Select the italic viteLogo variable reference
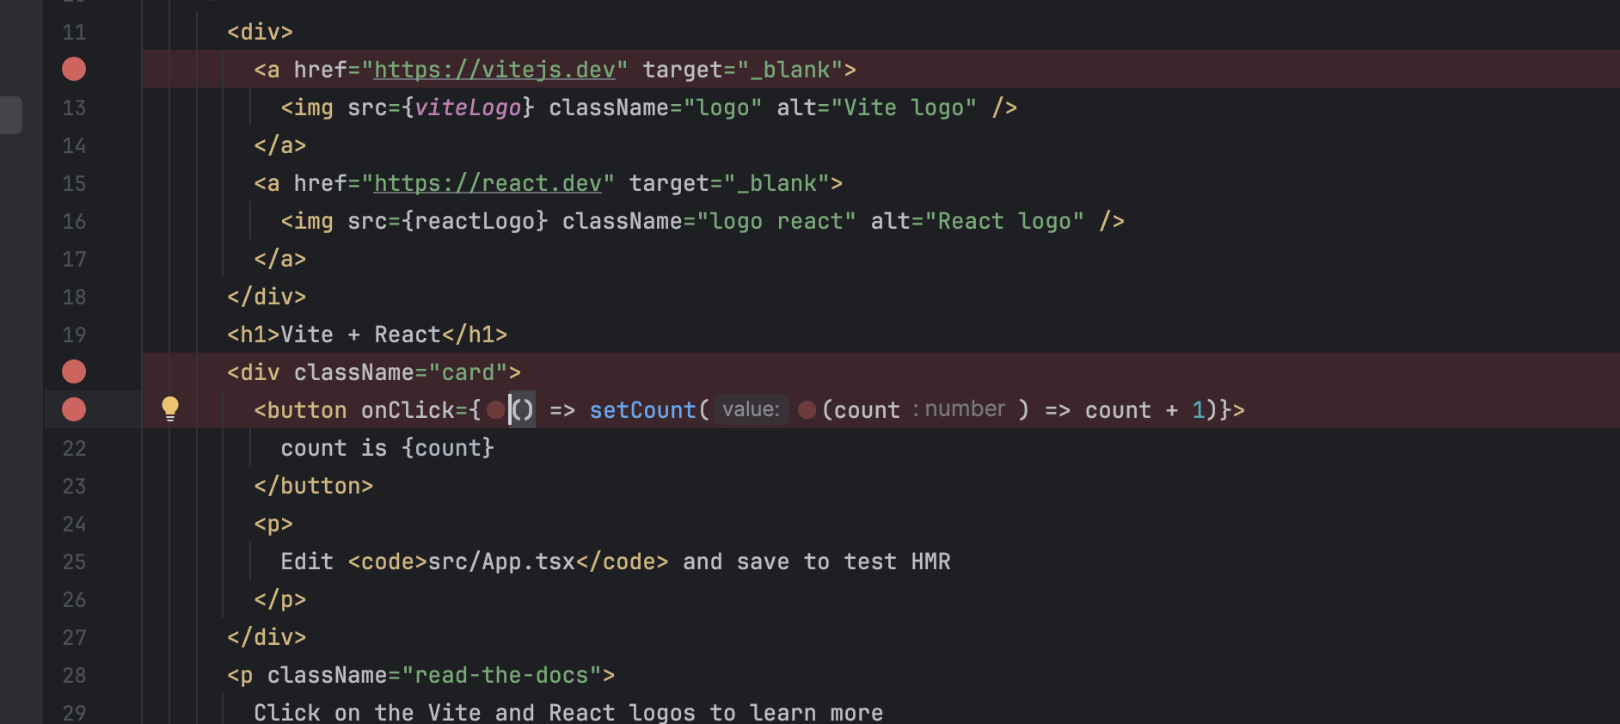Viewport: 1620px width, 724px height. tap(467, 108)
